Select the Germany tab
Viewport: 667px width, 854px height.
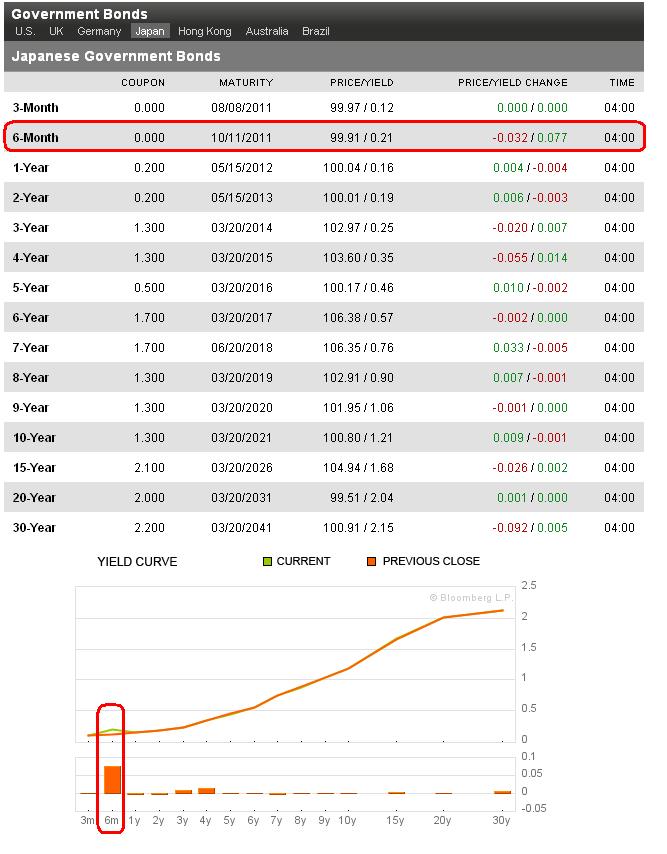tap(99, 31)
